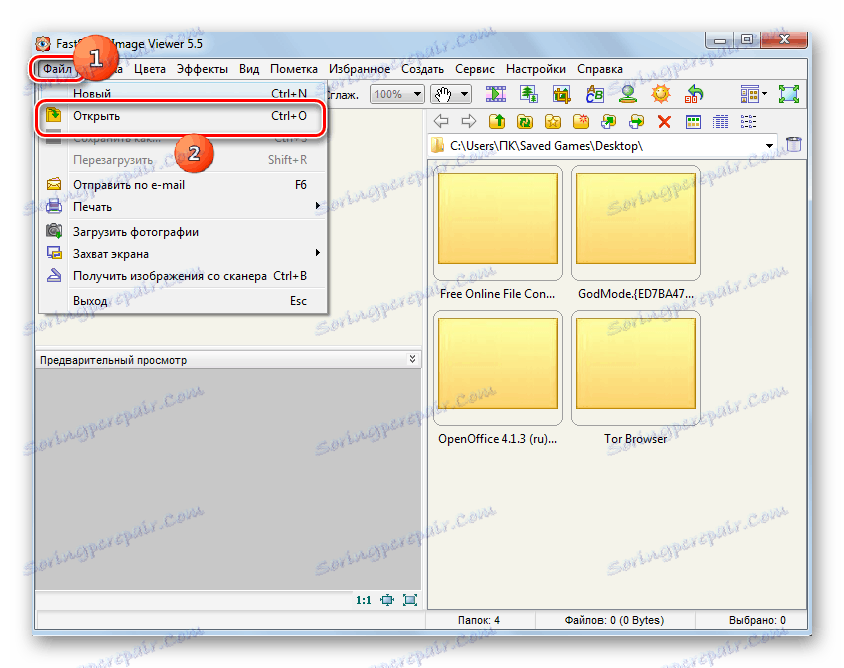
Task: Select Получить изображения со сканера
Action: click(x=183, y=276)
